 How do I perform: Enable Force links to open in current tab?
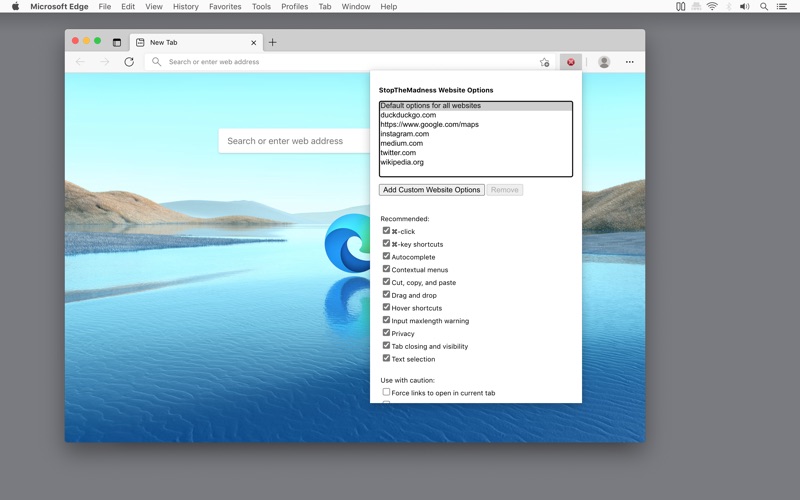tap(386, 392)
